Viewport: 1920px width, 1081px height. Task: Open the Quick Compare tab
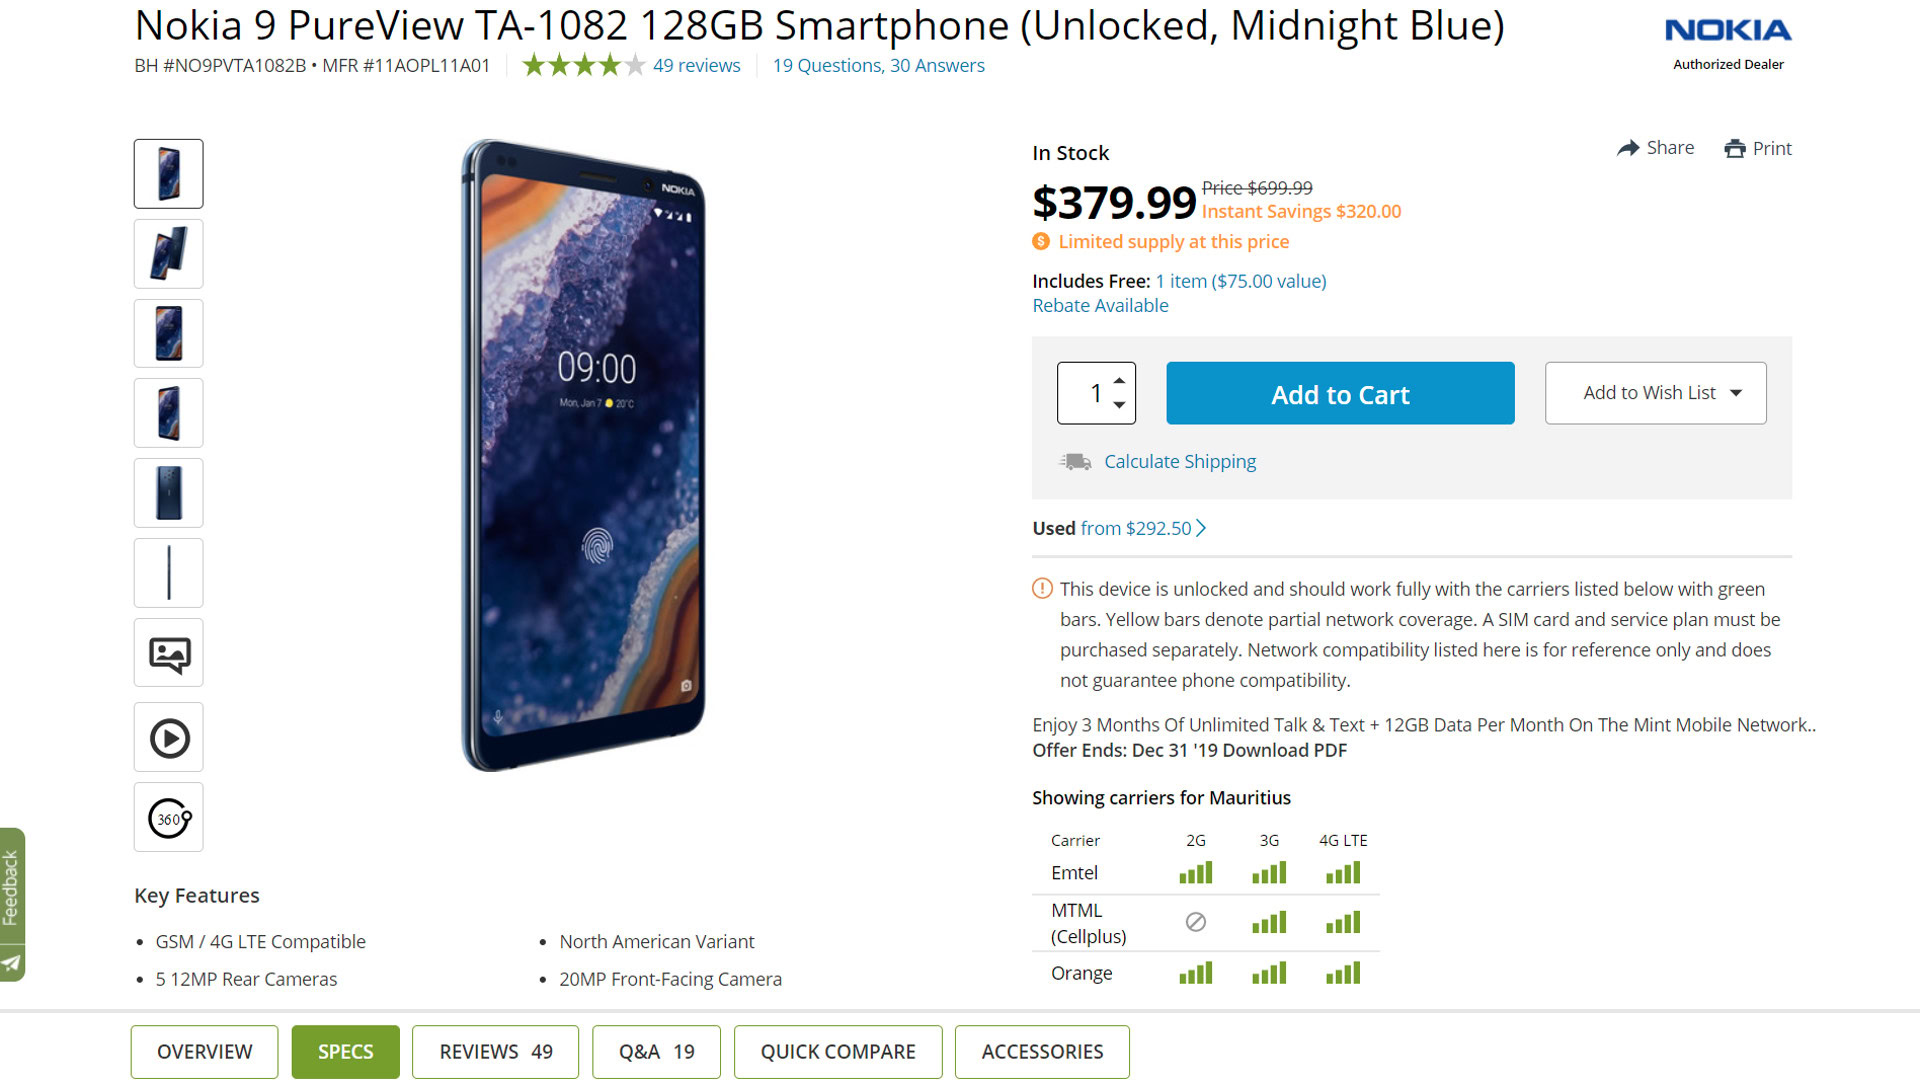(x=837, y=1052)
